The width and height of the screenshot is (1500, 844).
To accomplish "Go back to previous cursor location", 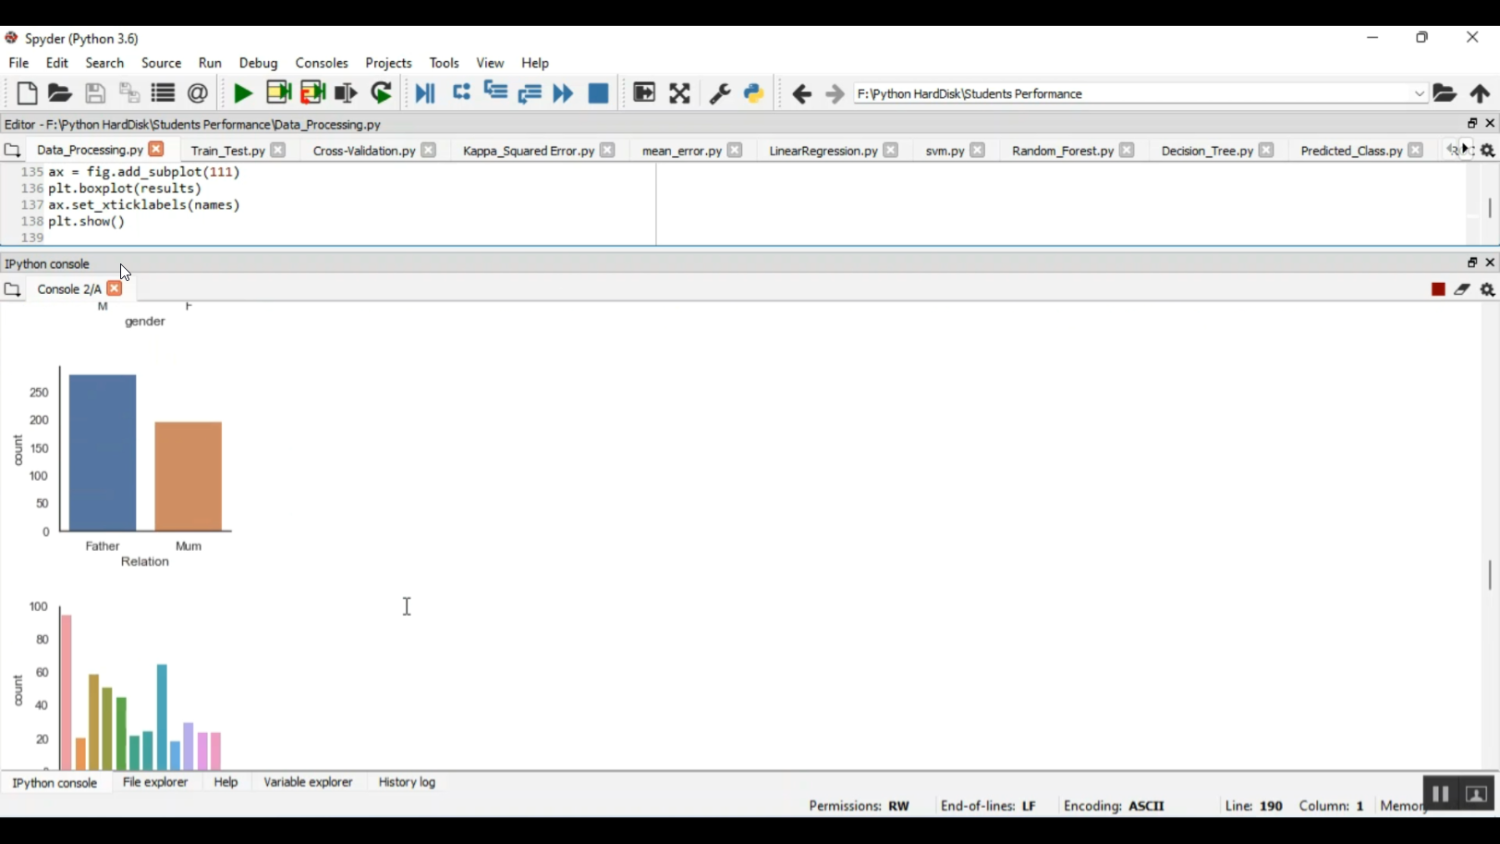I will pos(801,94).
